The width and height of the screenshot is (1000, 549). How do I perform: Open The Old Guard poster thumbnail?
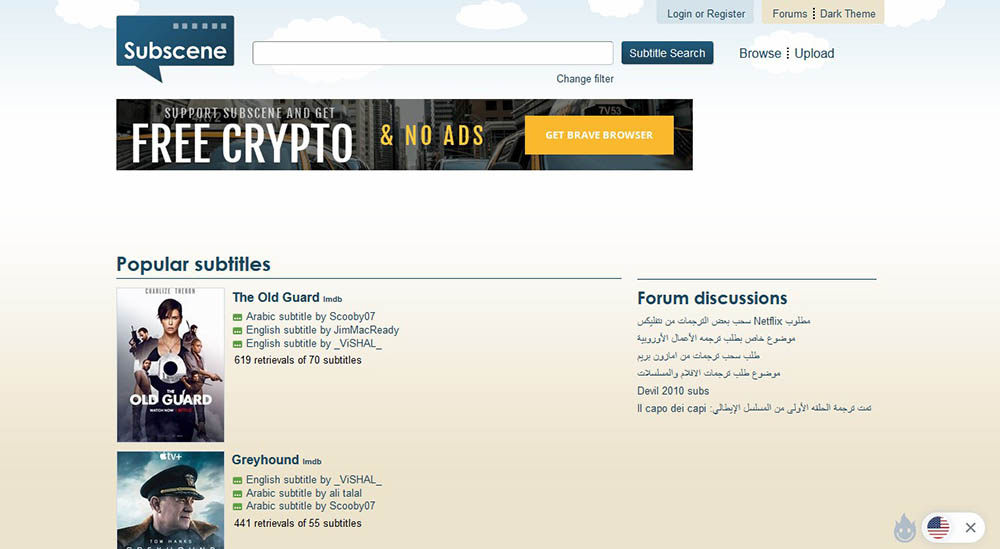[170, 365]
